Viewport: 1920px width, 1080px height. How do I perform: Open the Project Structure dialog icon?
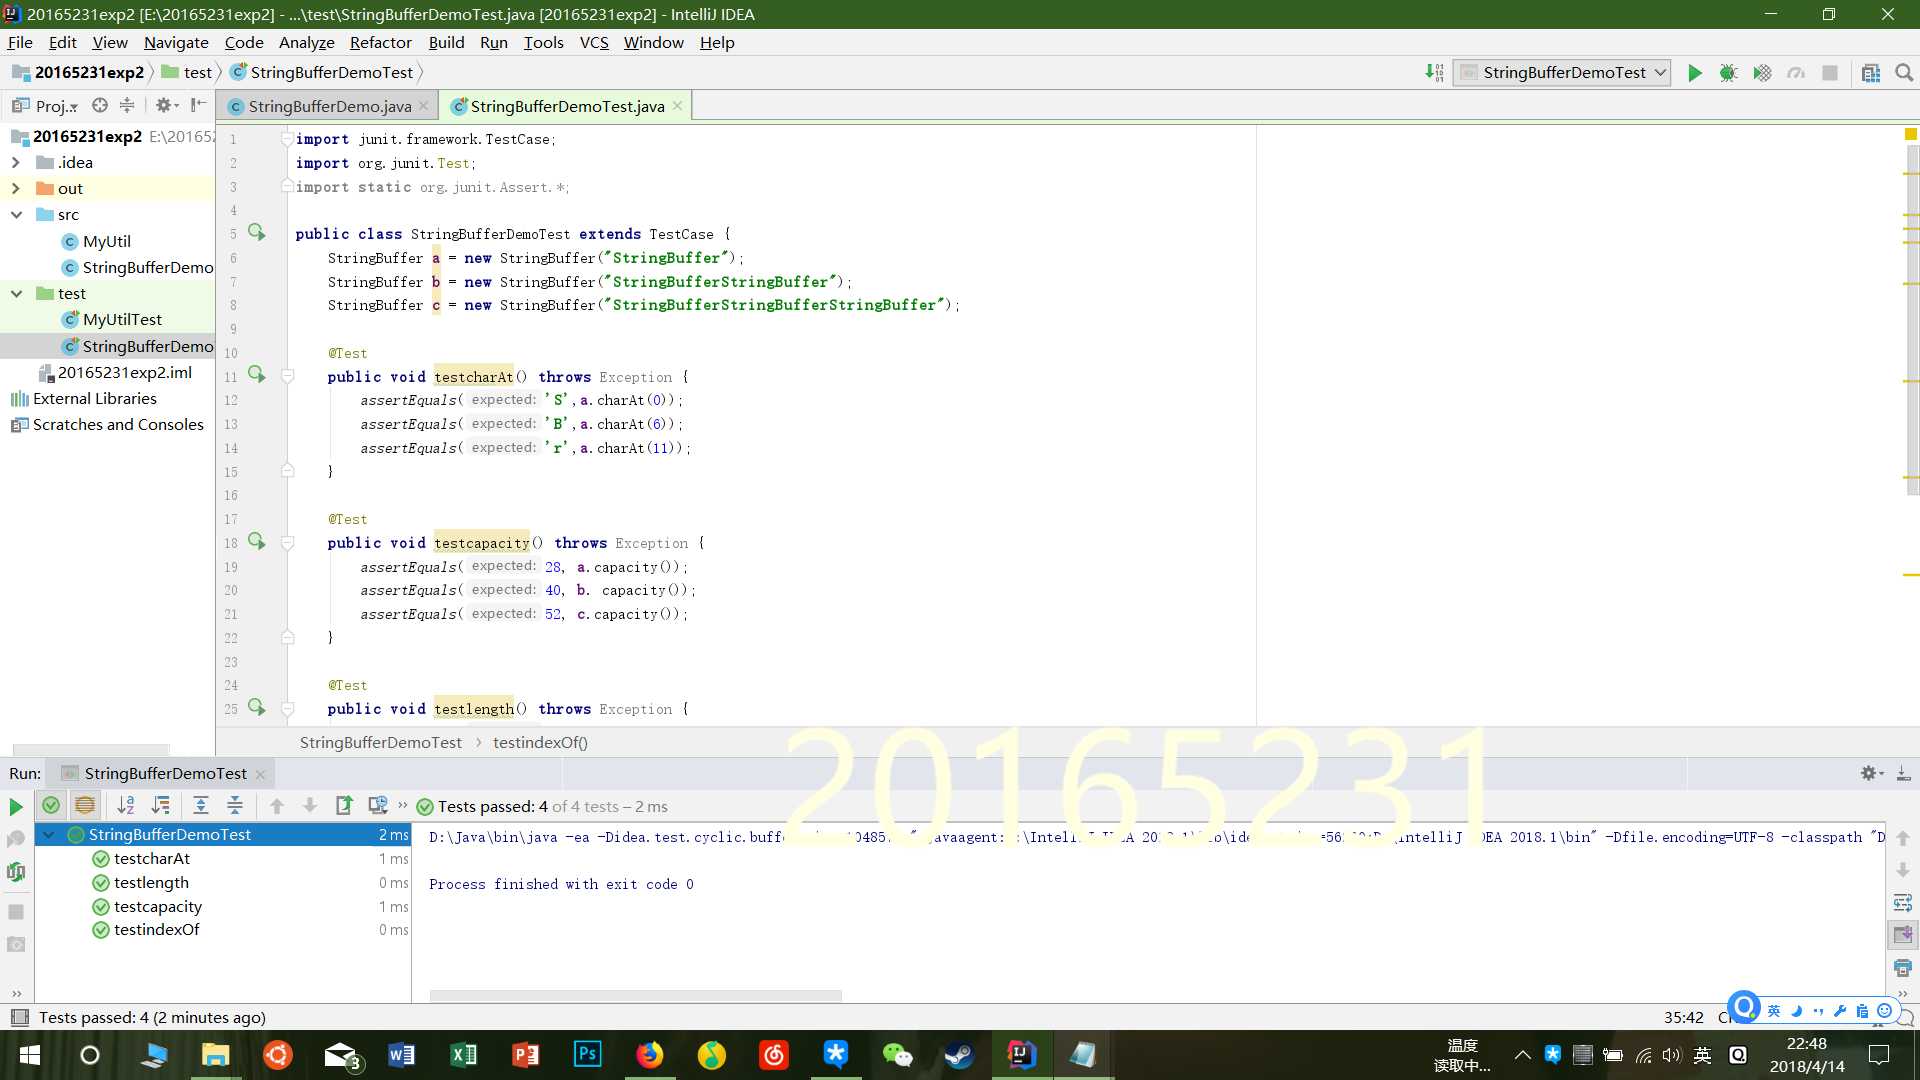pyautogui.click(x=1871, y=73)
